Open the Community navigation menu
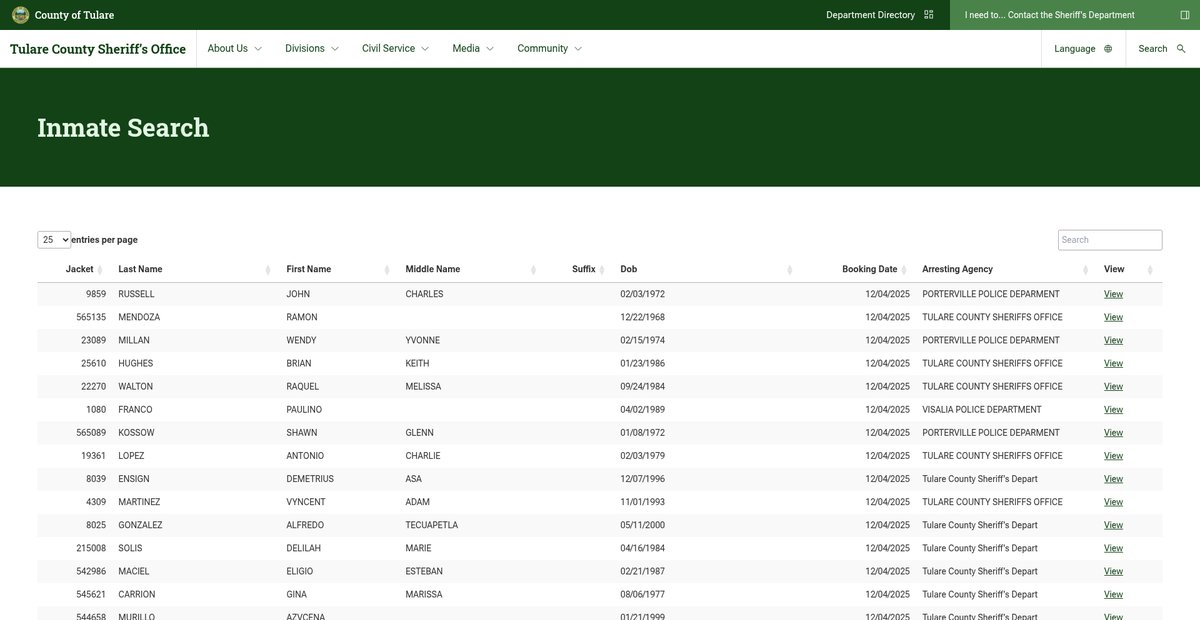Image resolution: width=1200 pixels, height=620 pixels. click(549, 49)
